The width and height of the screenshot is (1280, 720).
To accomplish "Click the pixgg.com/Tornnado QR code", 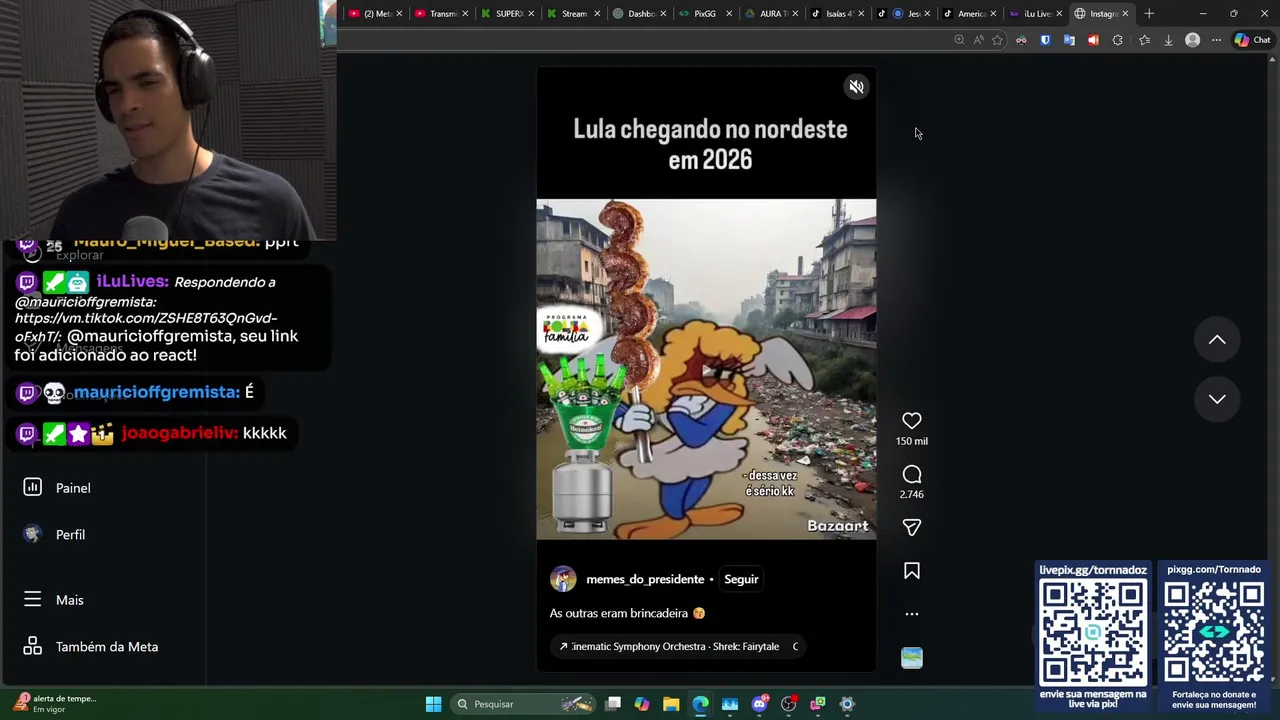I will (1214, 633).
